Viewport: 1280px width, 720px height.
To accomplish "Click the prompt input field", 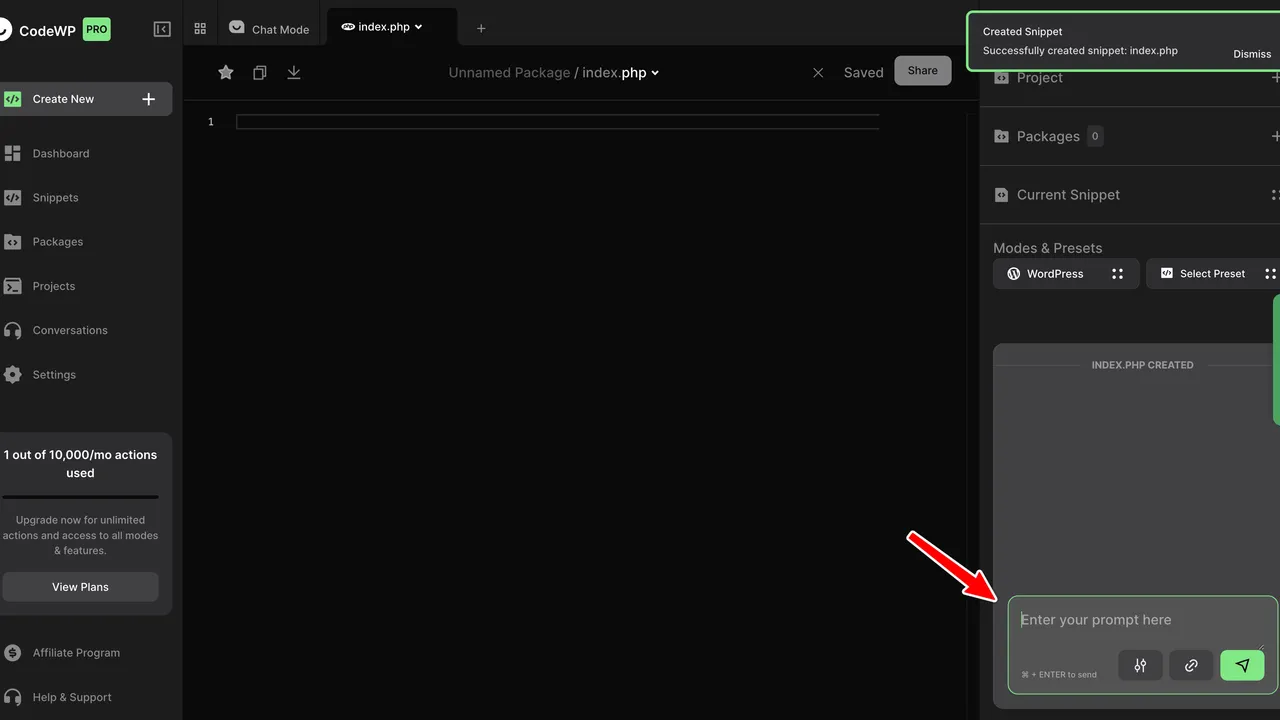I will 1141,620.
